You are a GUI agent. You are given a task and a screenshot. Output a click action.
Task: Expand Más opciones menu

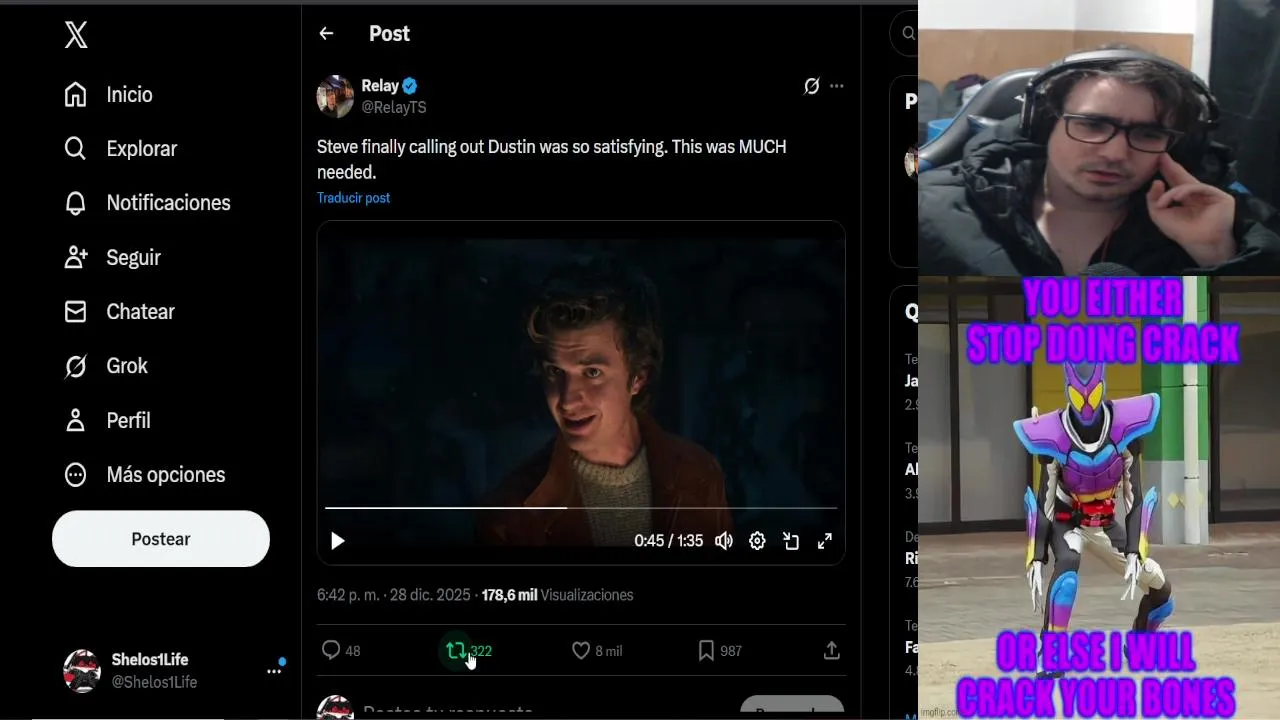[144, 475]
